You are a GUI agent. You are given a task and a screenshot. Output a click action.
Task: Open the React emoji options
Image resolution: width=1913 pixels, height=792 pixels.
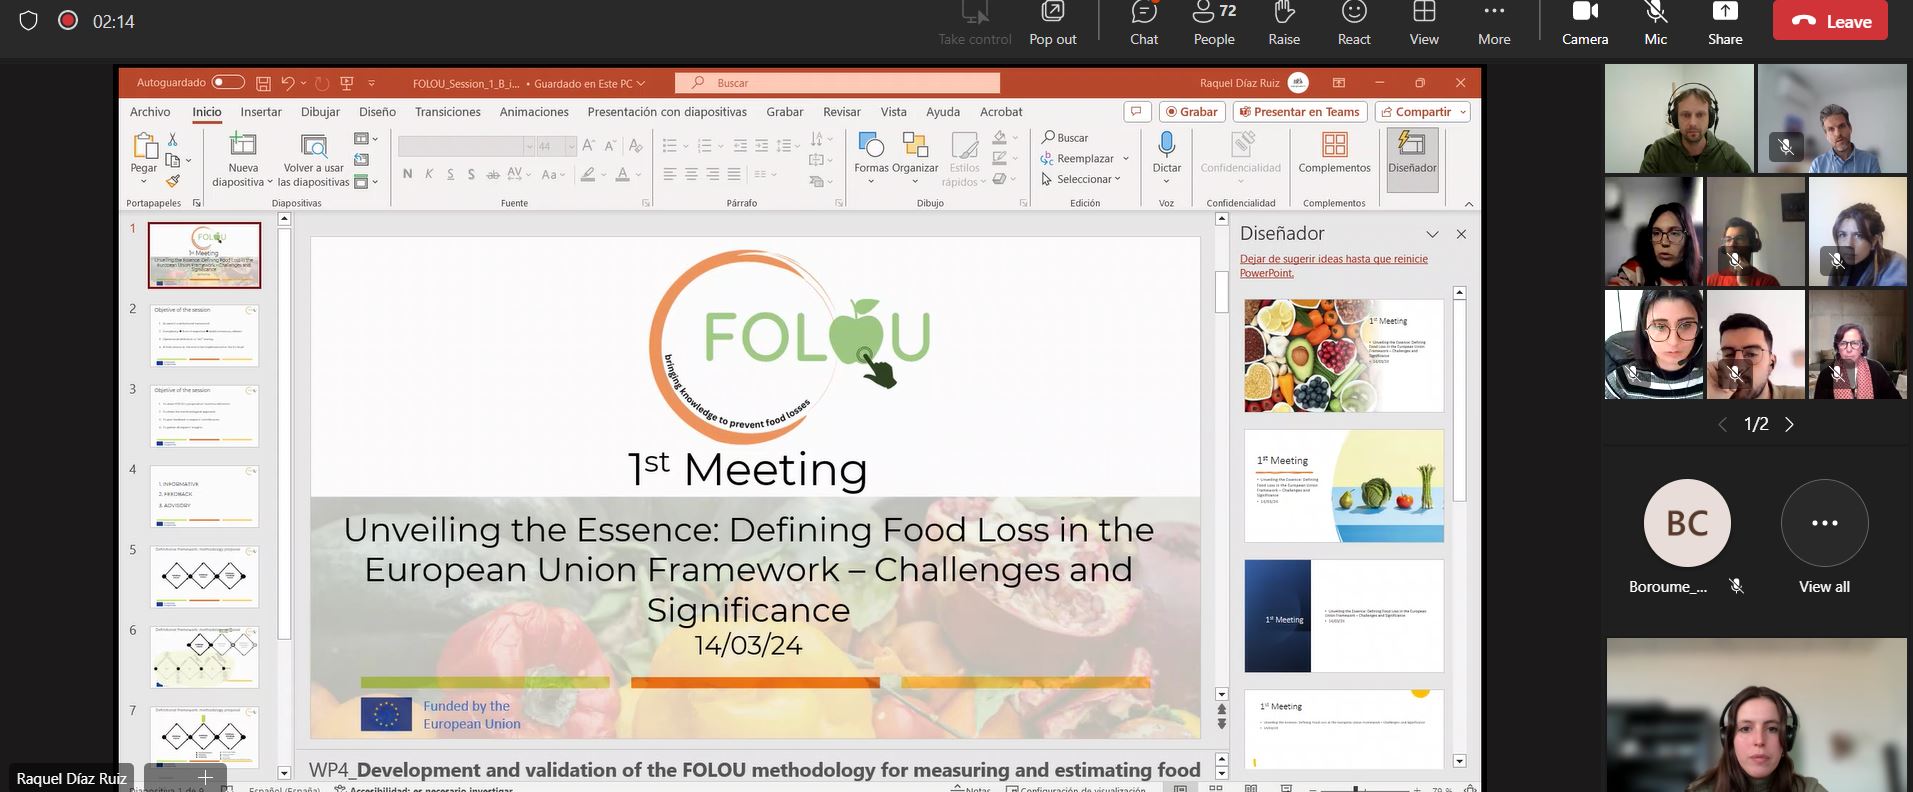coord(1354,24)
